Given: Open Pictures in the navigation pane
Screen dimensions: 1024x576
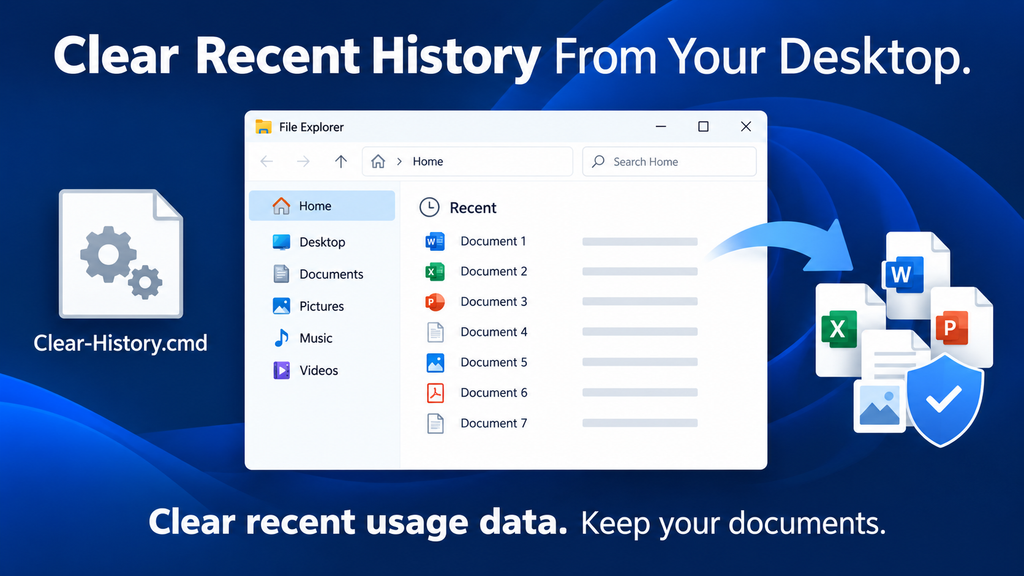Looking at the screenshot, I should 322,306.
